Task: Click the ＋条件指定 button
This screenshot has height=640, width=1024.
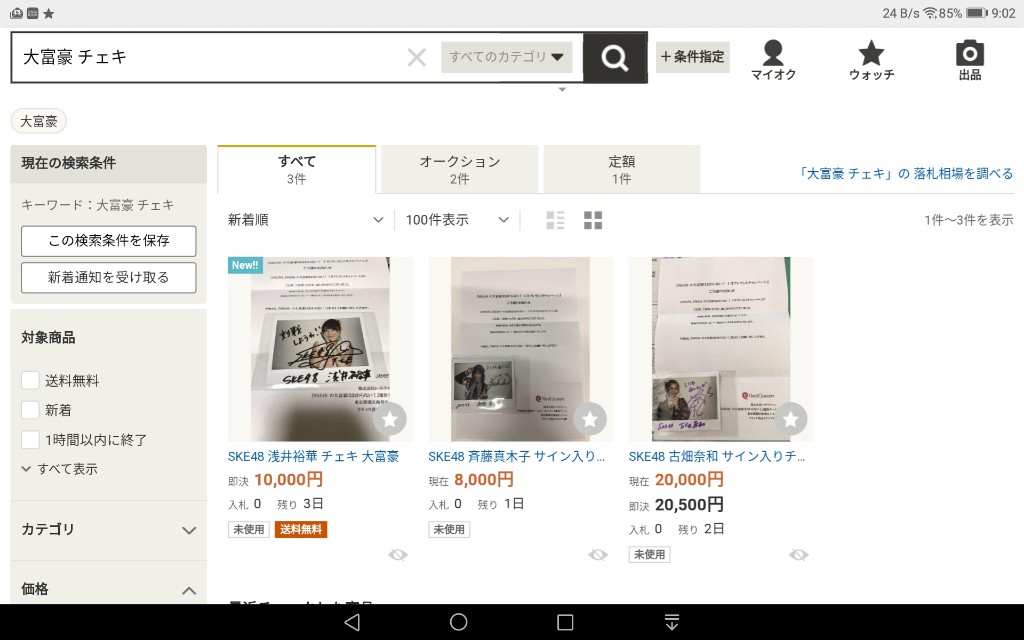Action: click(692, 57)
